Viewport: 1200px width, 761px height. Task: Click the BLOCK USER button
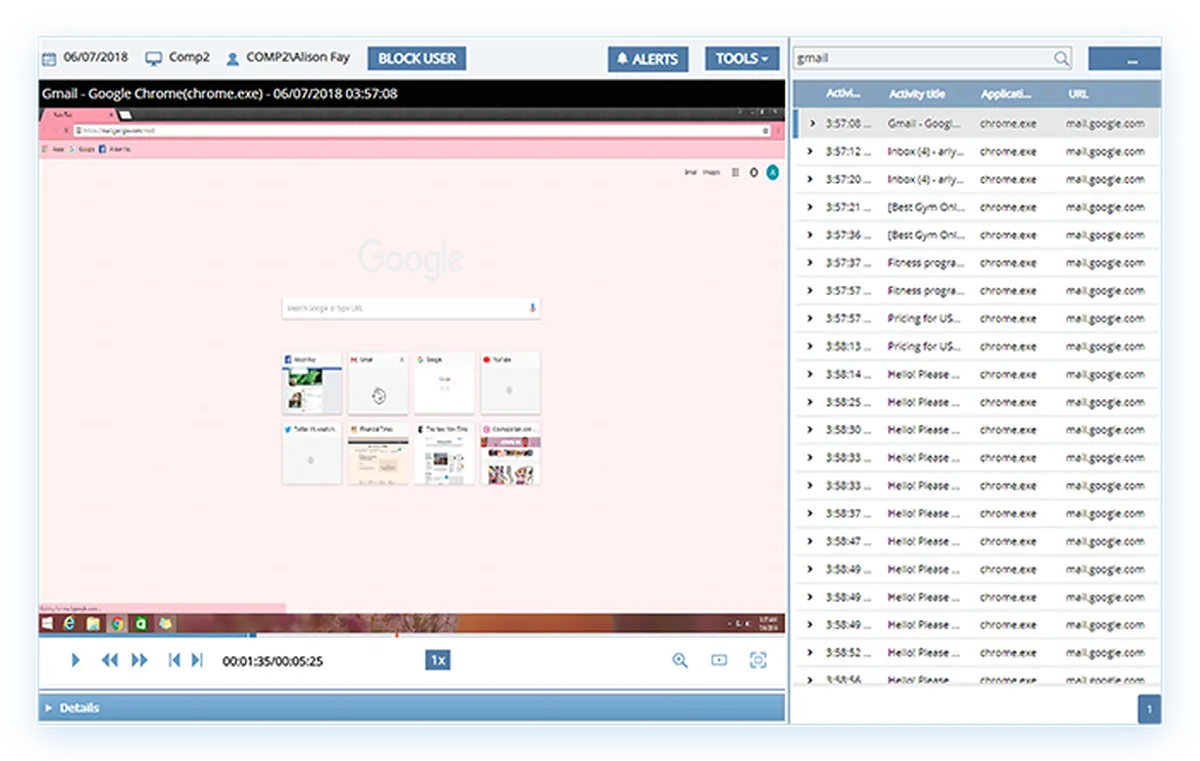(x=417, y=59)
